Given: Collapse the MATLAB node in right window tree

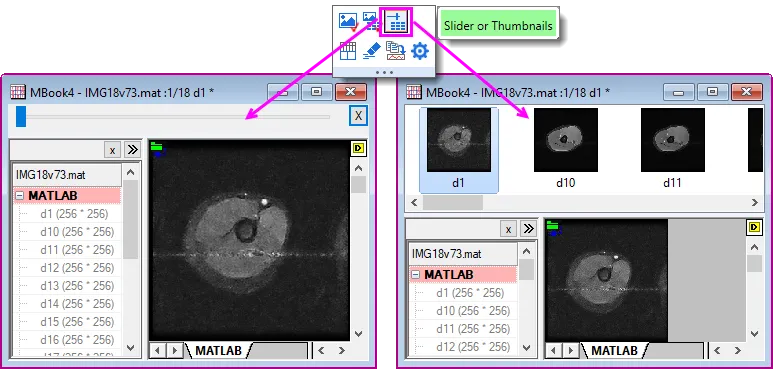Looking at the screenshot, I should pos(416,275).
